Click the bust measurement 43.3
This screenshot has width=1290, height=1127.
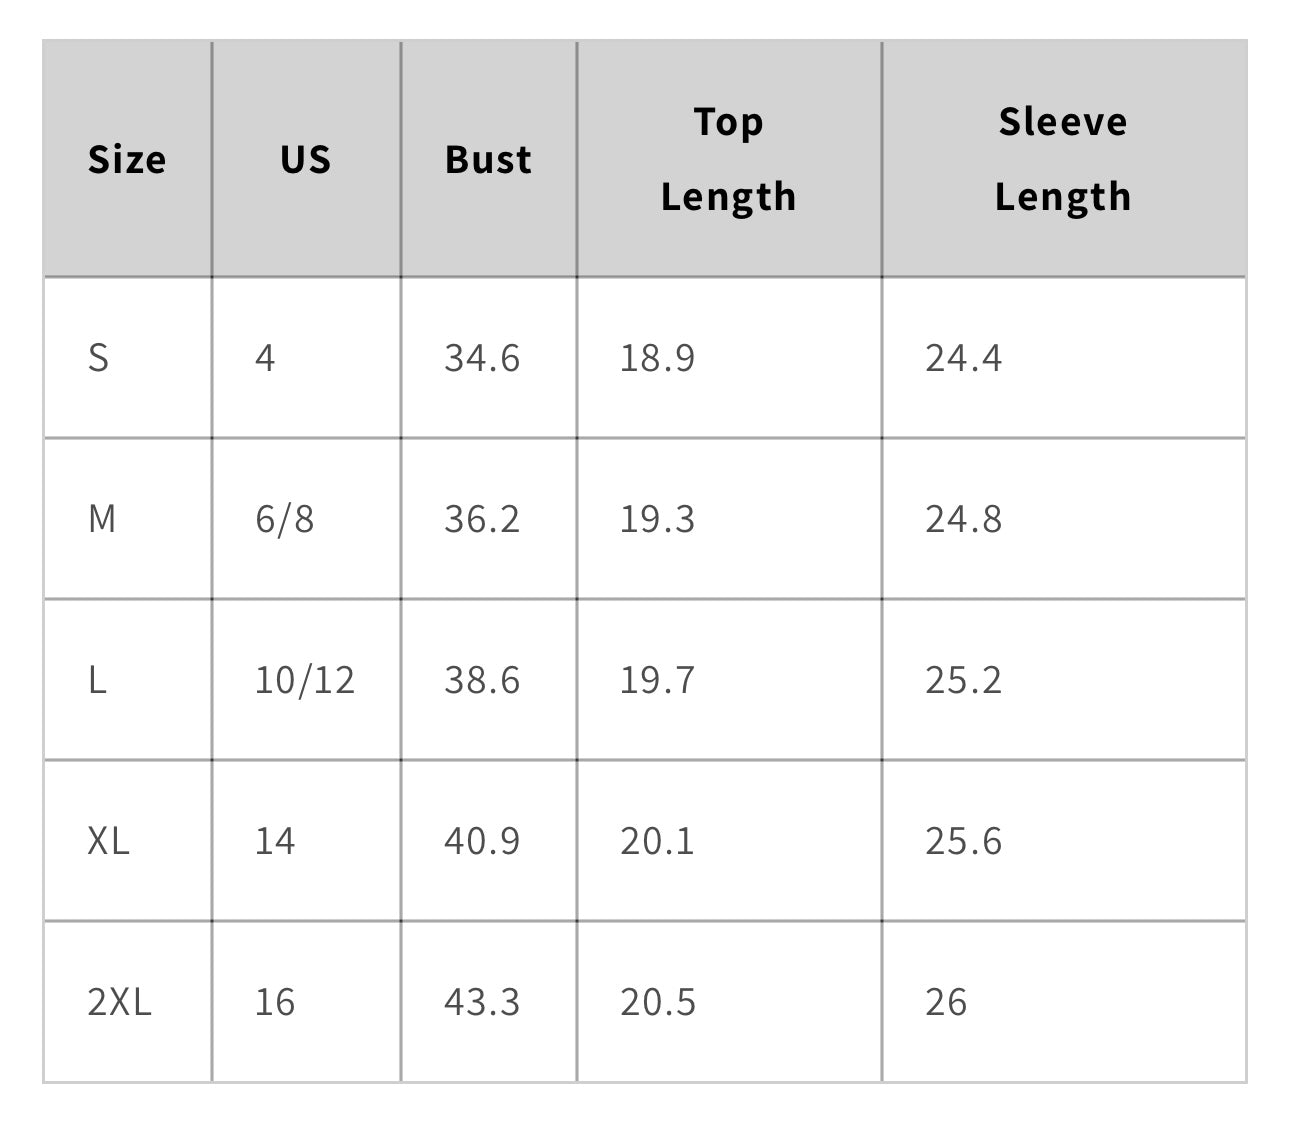(482, 1002)
